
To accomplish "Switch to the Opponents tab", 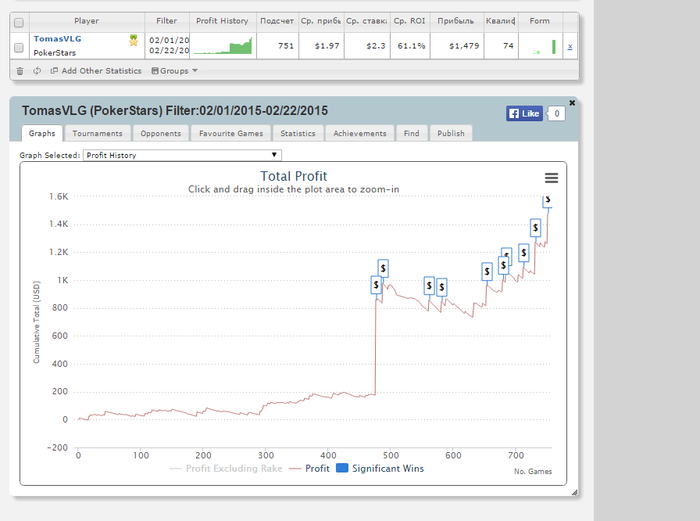I will pos(161,133).
